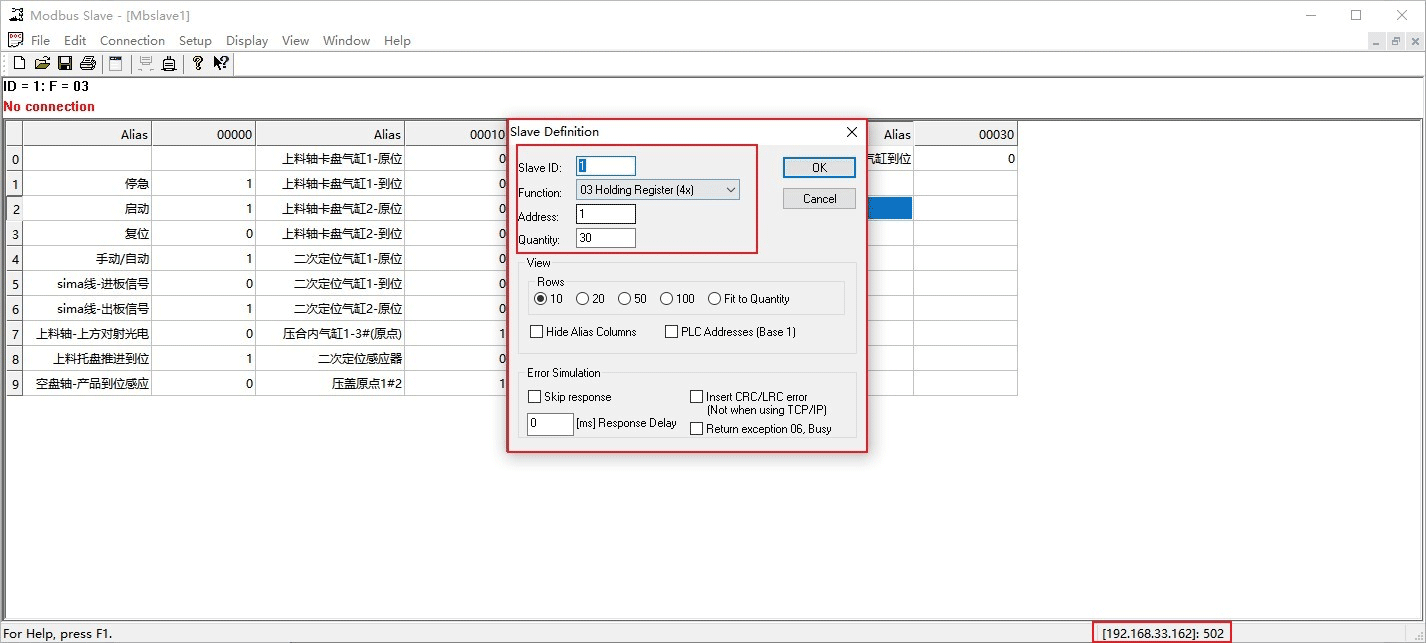Click the Quantity input field
Viewport: 1426px width, 643px height.
606,238
